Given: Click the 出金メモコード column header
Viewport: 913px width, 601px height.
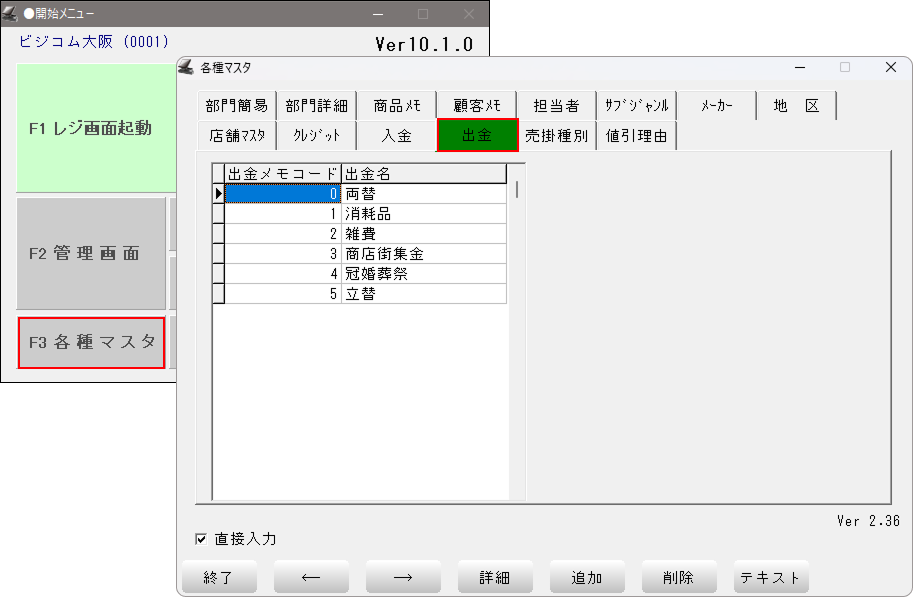Looking at the screenshot, I should (x=283, y=174).
